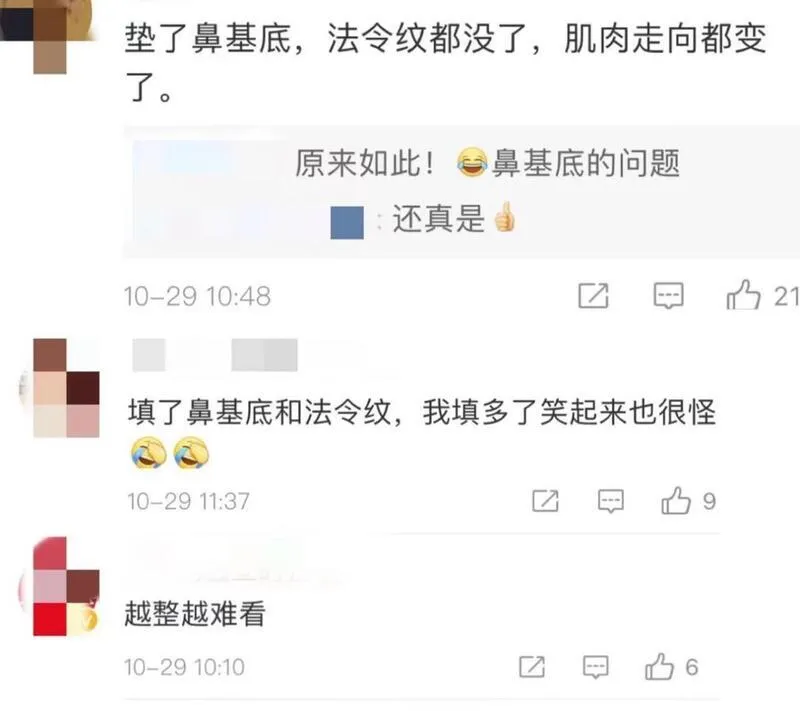Viewport: 800px width, 711px height.
Task: Share the comment posted at 10-29 10:10
Action: (x=532, y=667)
